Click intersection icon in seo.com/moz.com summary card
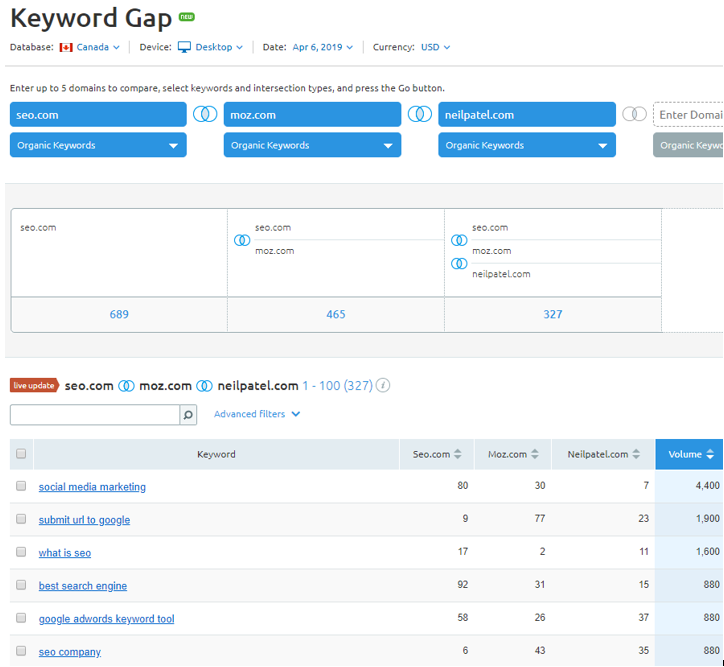724x667 pixels. click(x=242, y=240)
